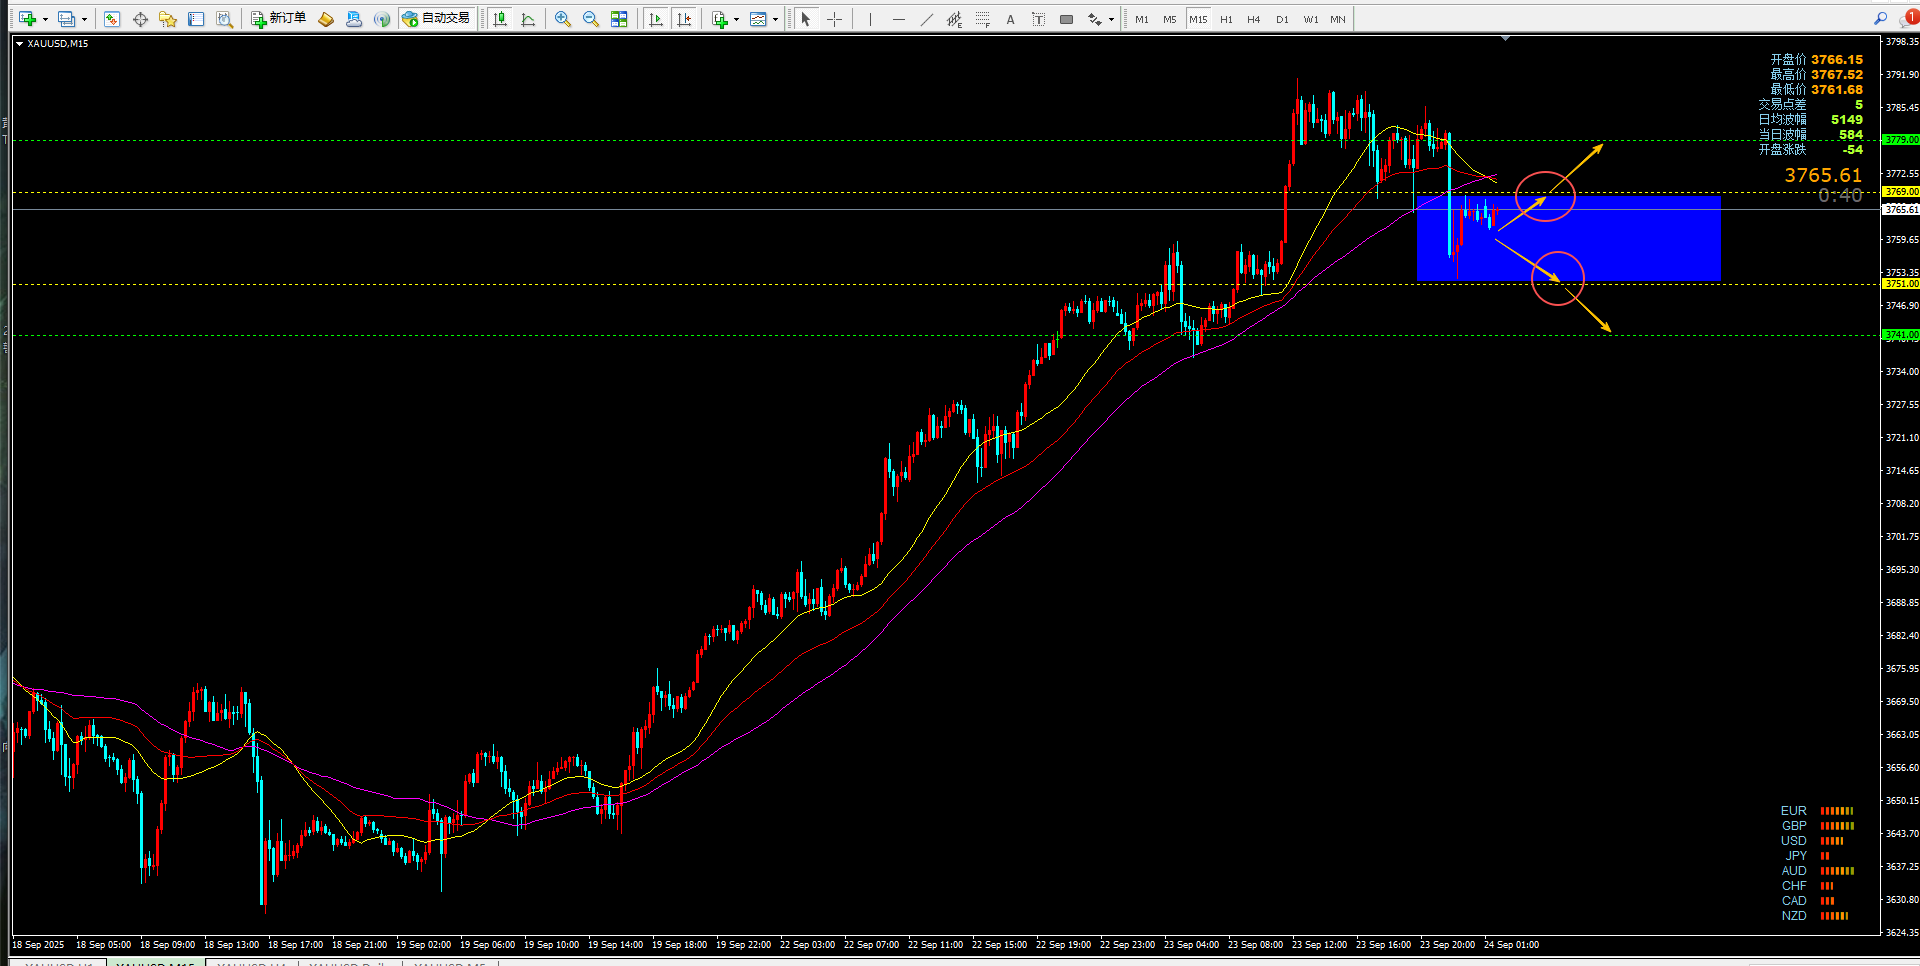The image size is (1920, 966).
Task: Select the trendline drawing tool
Action: [x=926, y=19]
